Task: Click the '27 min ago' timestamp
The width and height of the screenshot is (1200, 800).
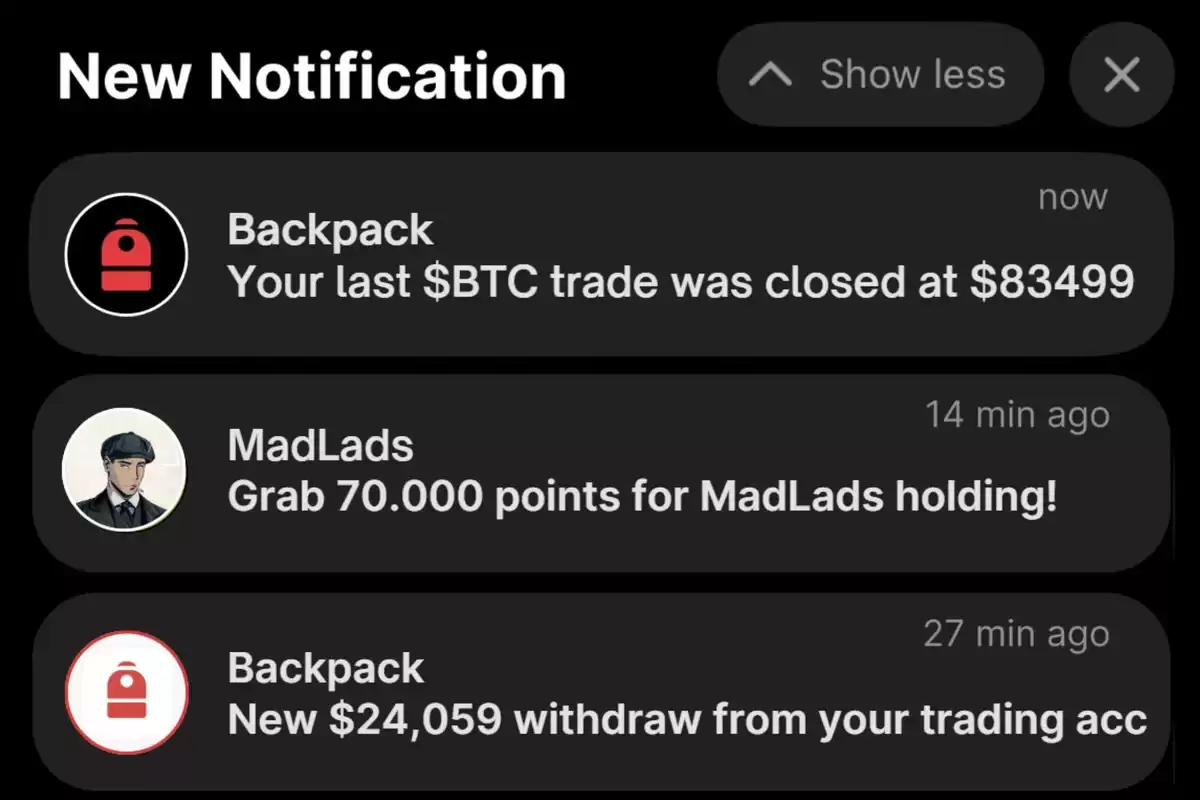Action: [x=1016, y=633]
